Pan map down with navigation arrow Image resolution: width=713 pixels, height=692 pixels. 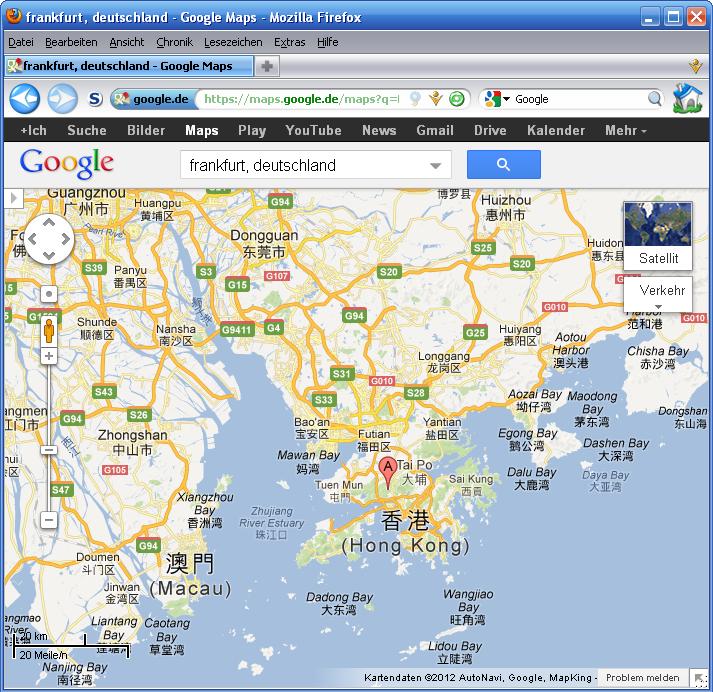tap(49, 256)
